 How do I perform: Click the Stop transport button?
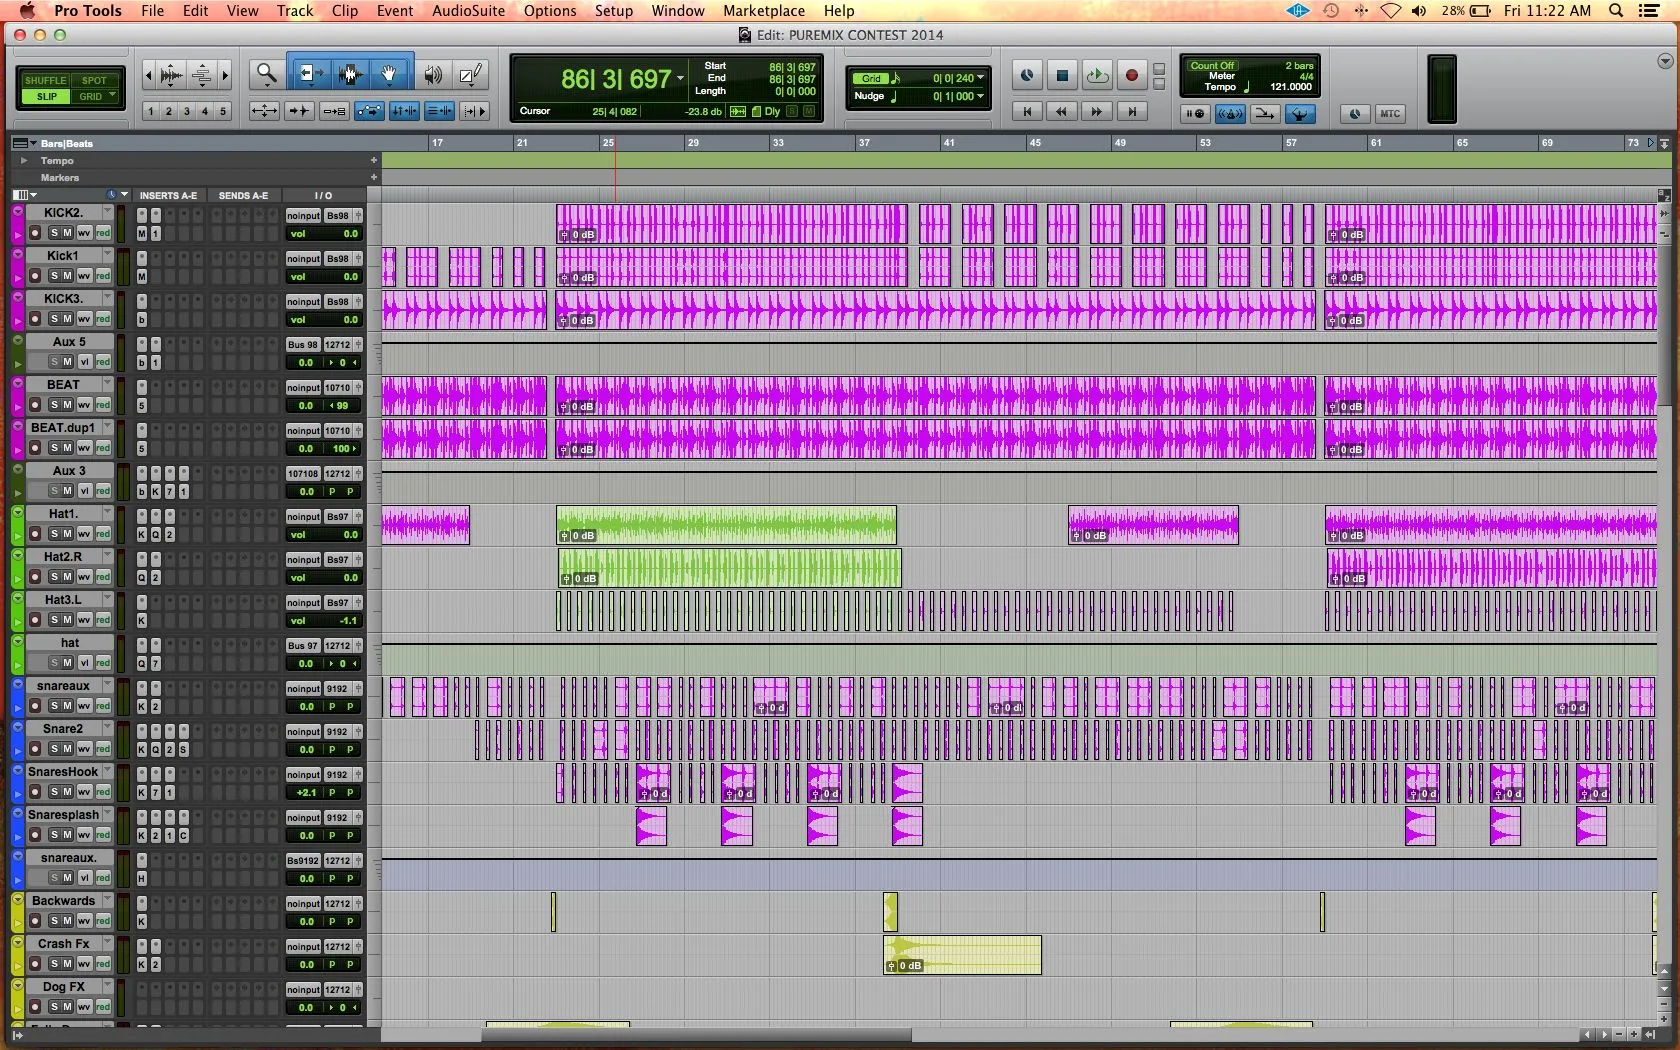tap(1062, 75)
